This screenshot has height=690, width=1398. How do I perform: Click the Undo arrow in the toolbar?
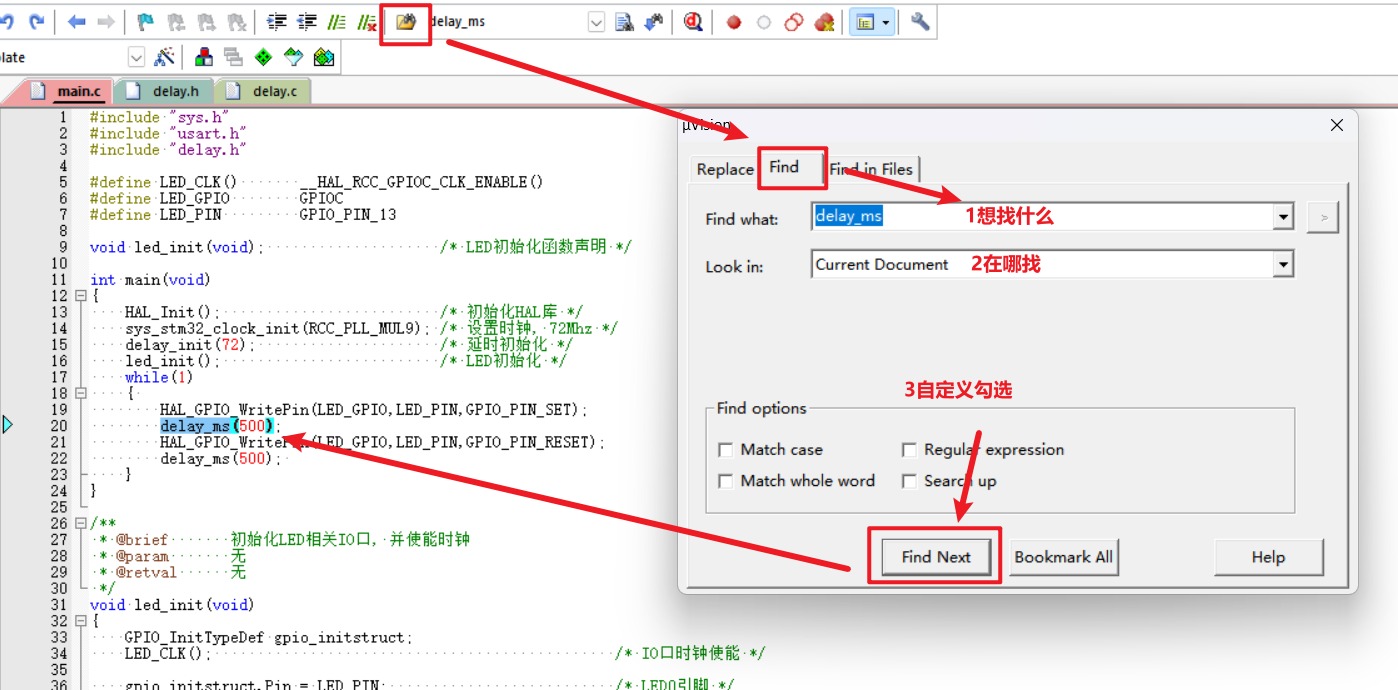pyautogui.click(x=8, y=21)
